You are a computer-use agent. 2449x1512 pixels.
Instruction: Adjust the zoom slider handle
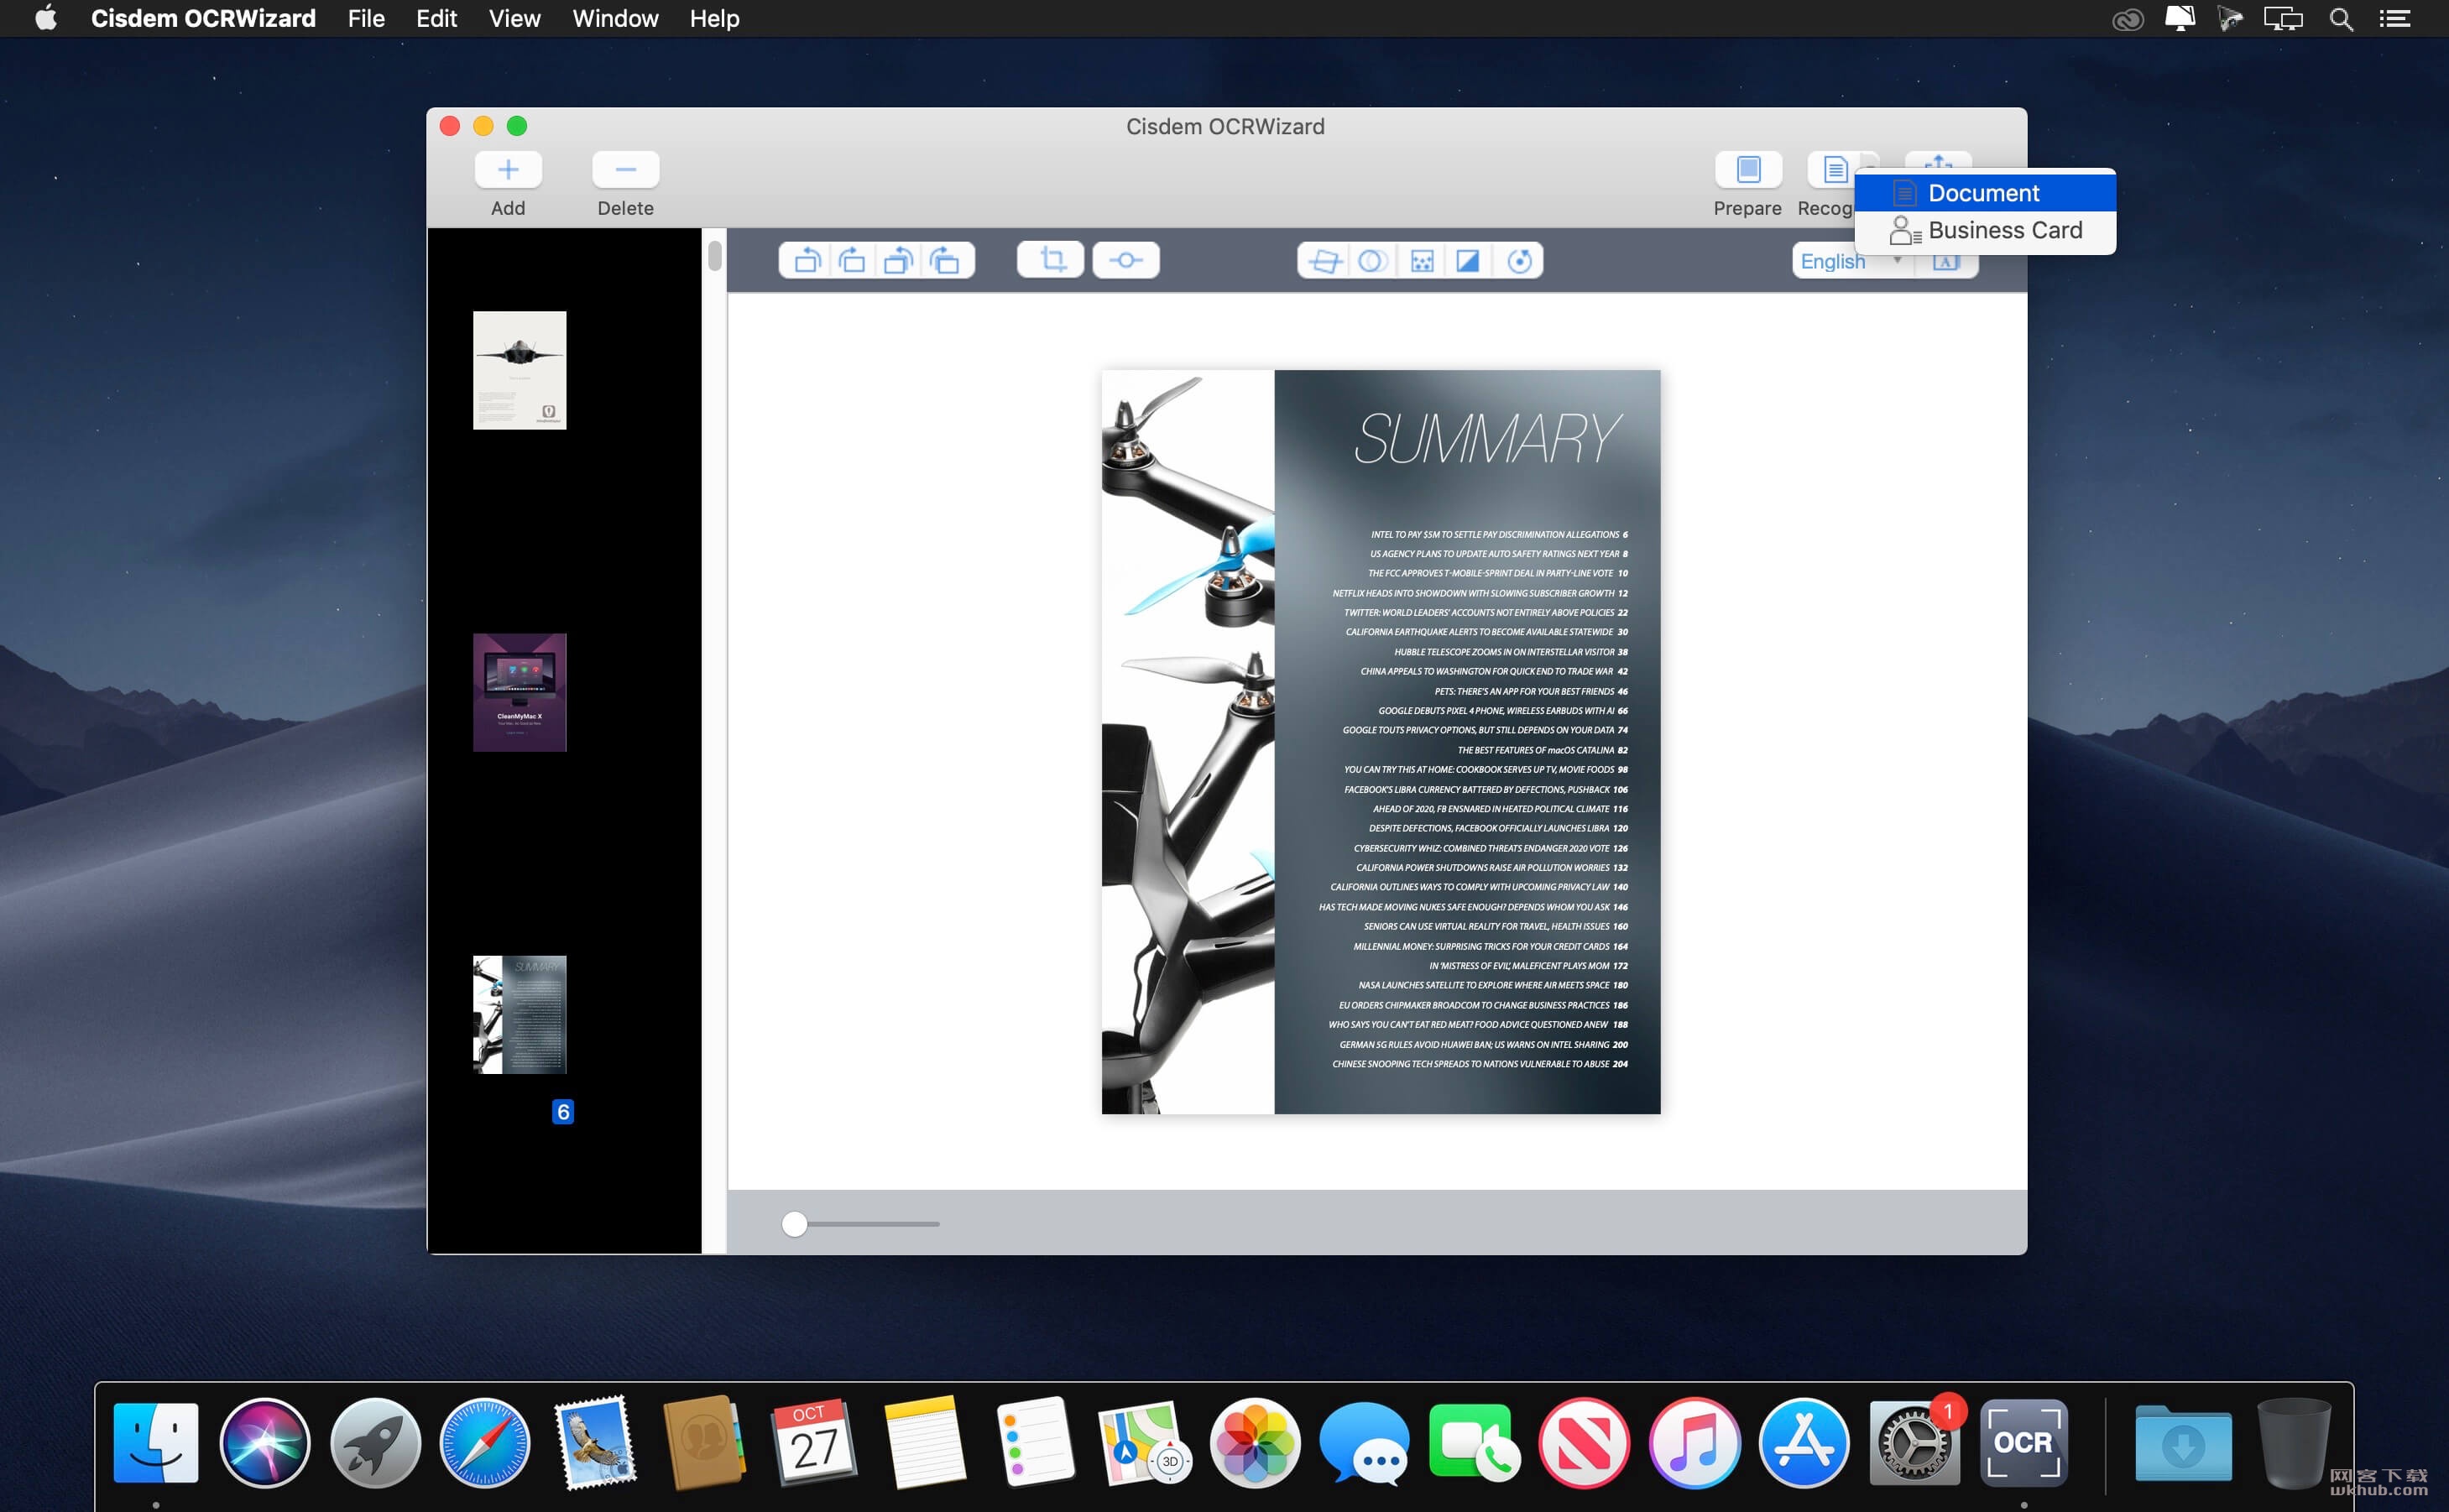[x=794, y=1224]
